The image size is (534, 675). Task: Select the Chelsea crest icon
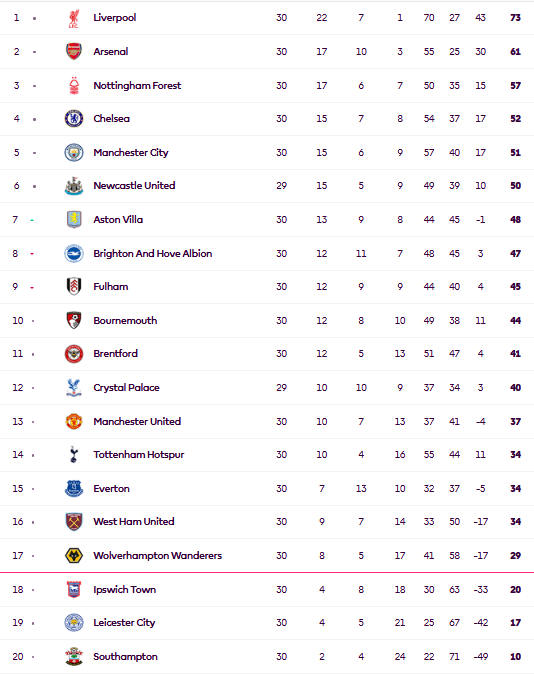coord(74,118)
